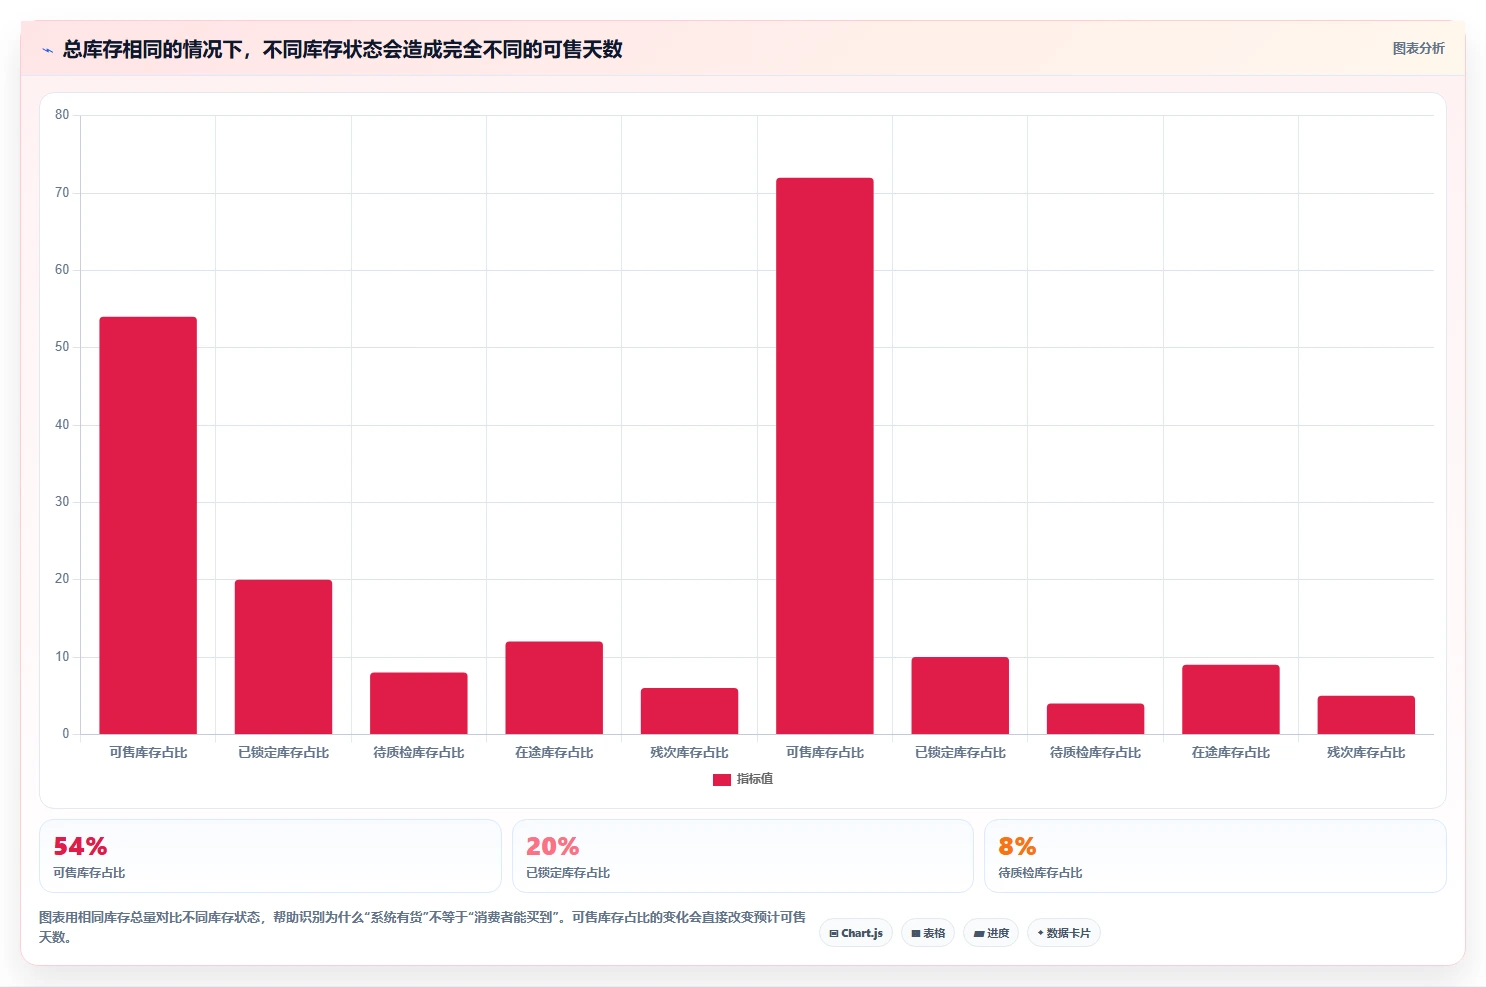
Task: Click the y-axis tick label 30
Action: pos(62,502)
